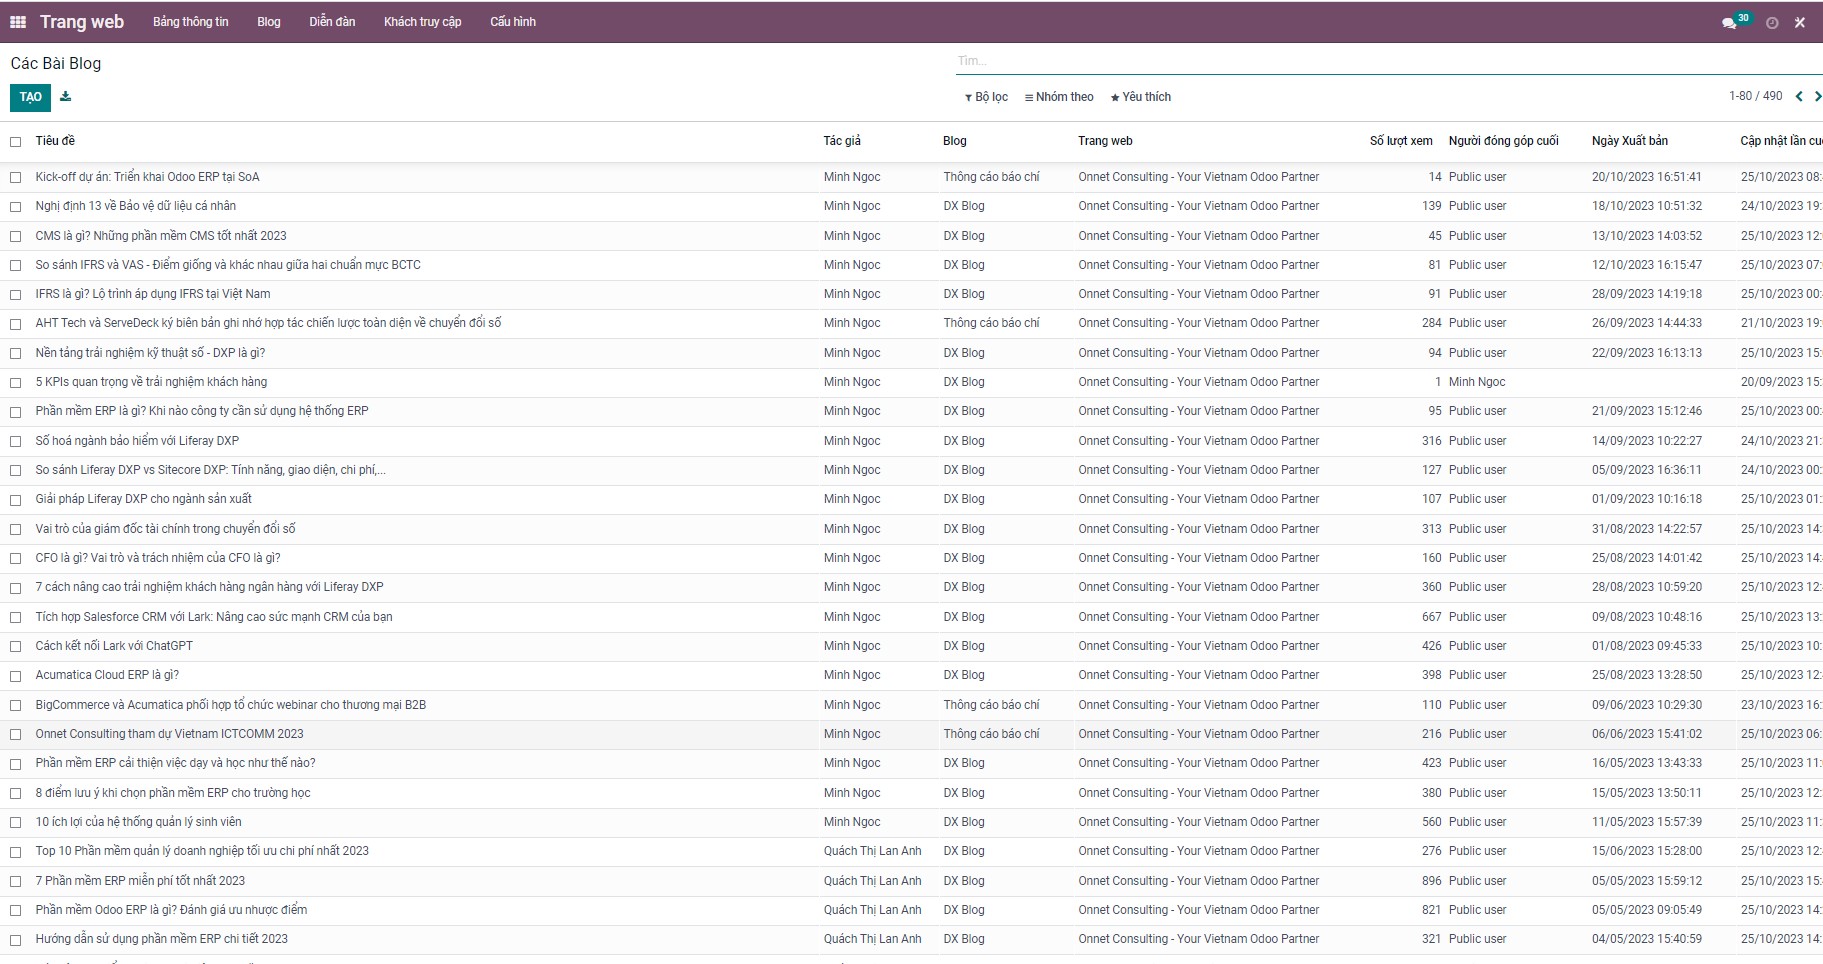Open the Cấu hình menu
Image resolution: width=1823 pixels, height=964 pixels.
coord(512,22)
